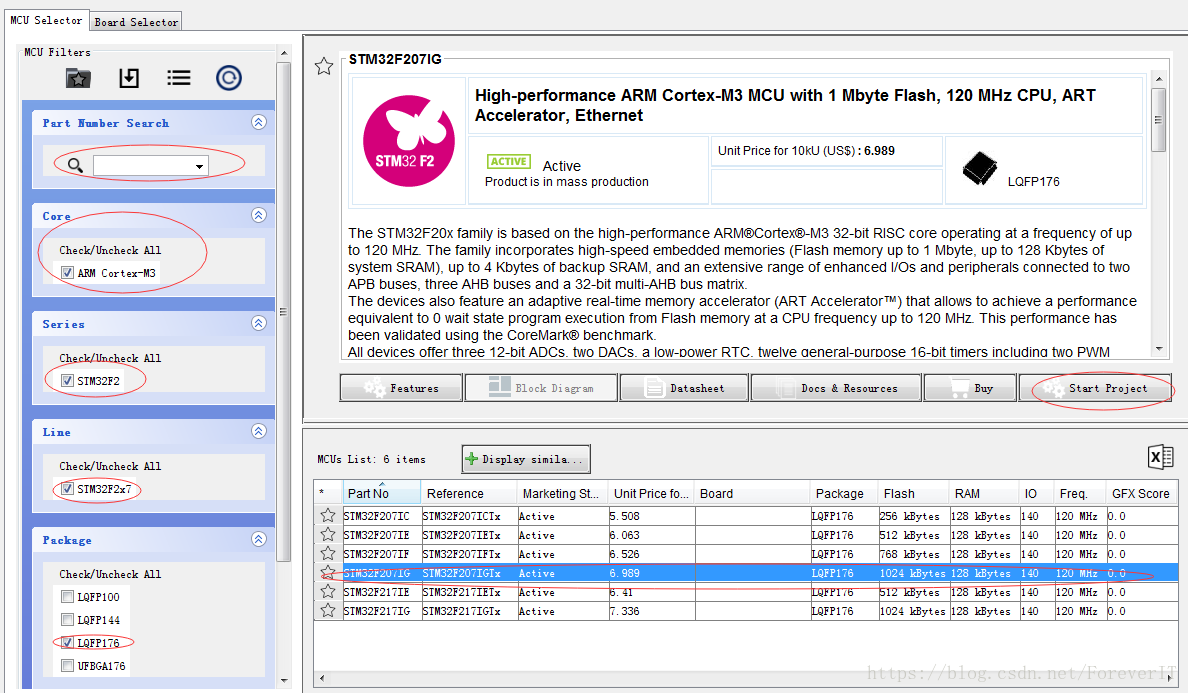The width and height of the screenshot is (1188, 693).
Task: Toggle the STM32F2x7 line checkbox
Action: point(67,489)
